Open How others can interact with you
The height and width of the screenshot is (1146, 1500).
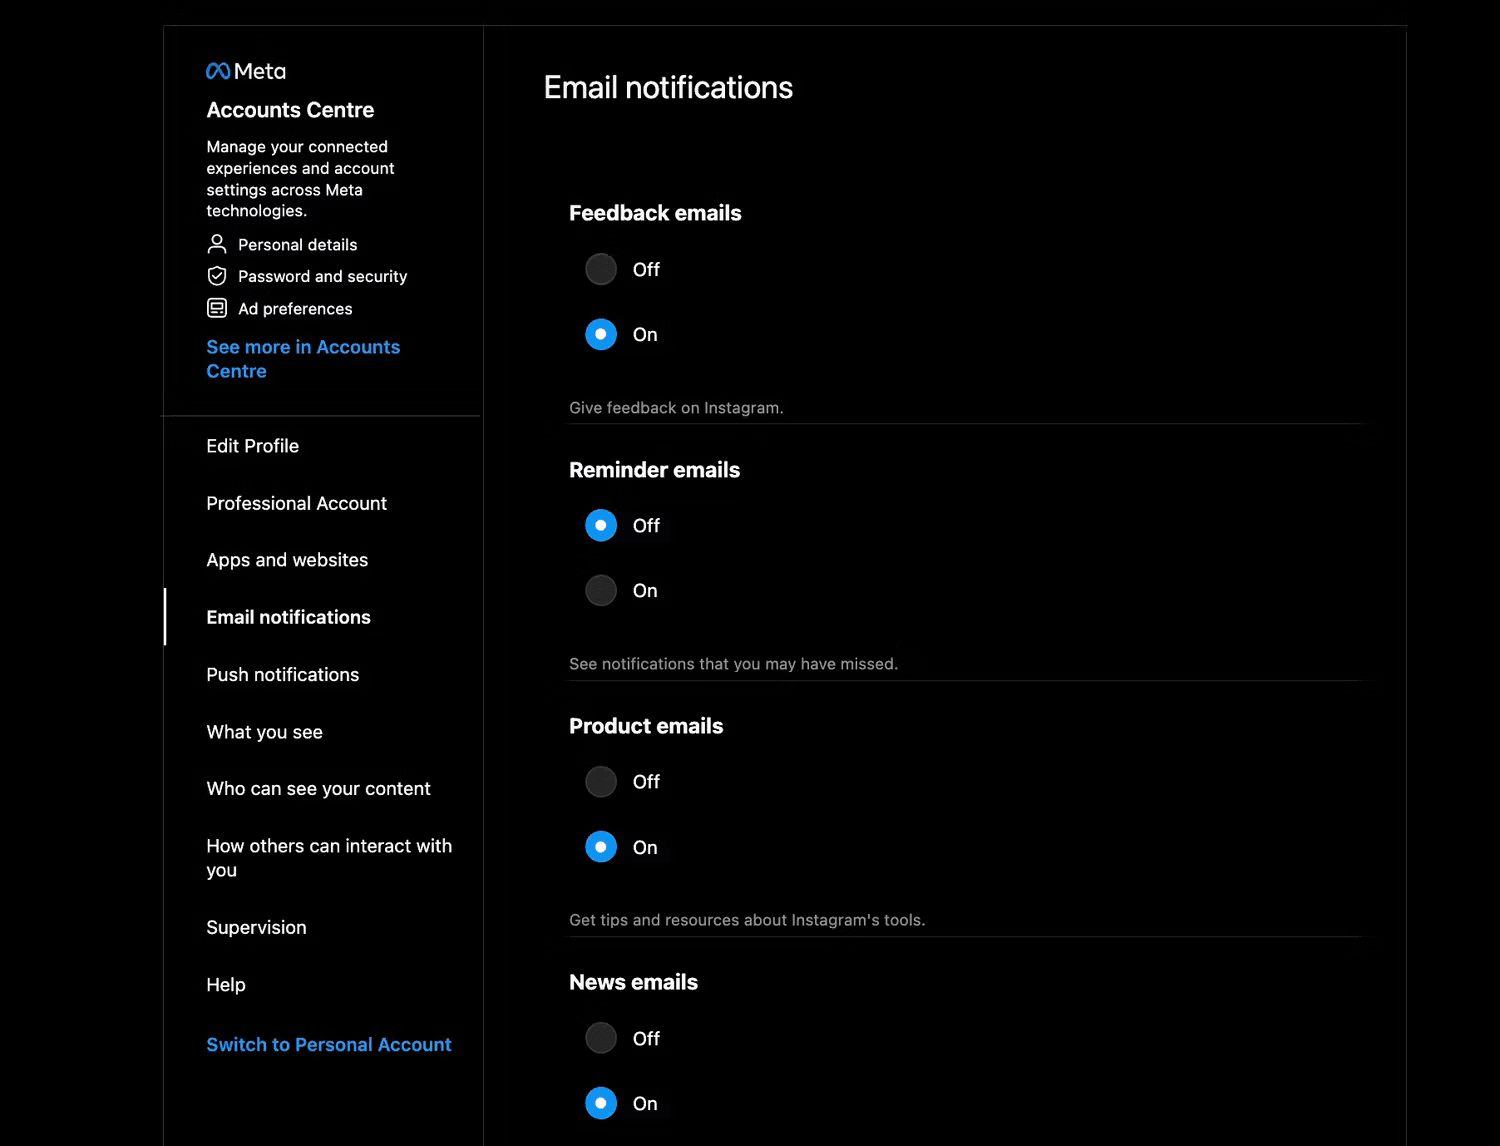[x=329, y=858]
